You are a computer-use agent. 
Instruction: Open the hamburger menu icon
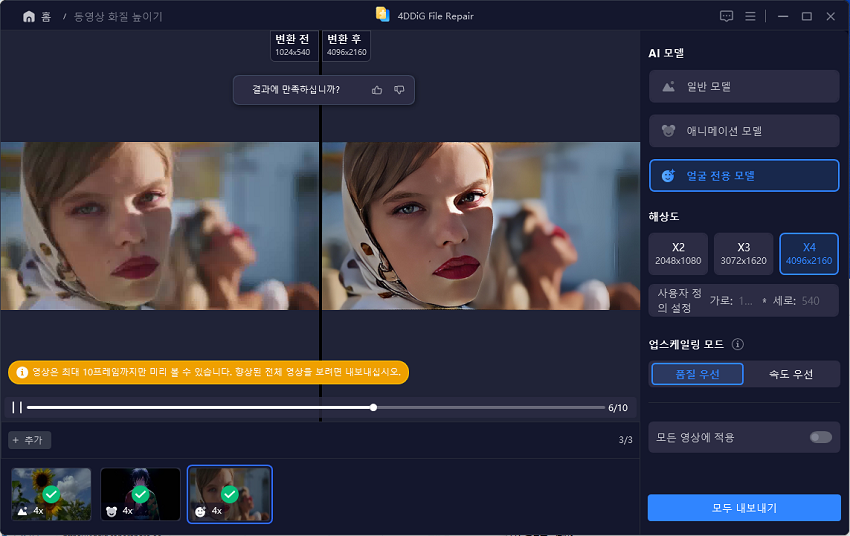pos(750,16)
